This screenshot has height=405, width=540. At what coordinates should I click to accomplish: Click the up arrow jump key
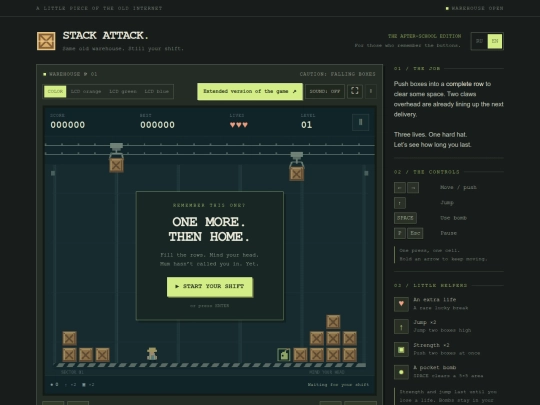(400, 203)
